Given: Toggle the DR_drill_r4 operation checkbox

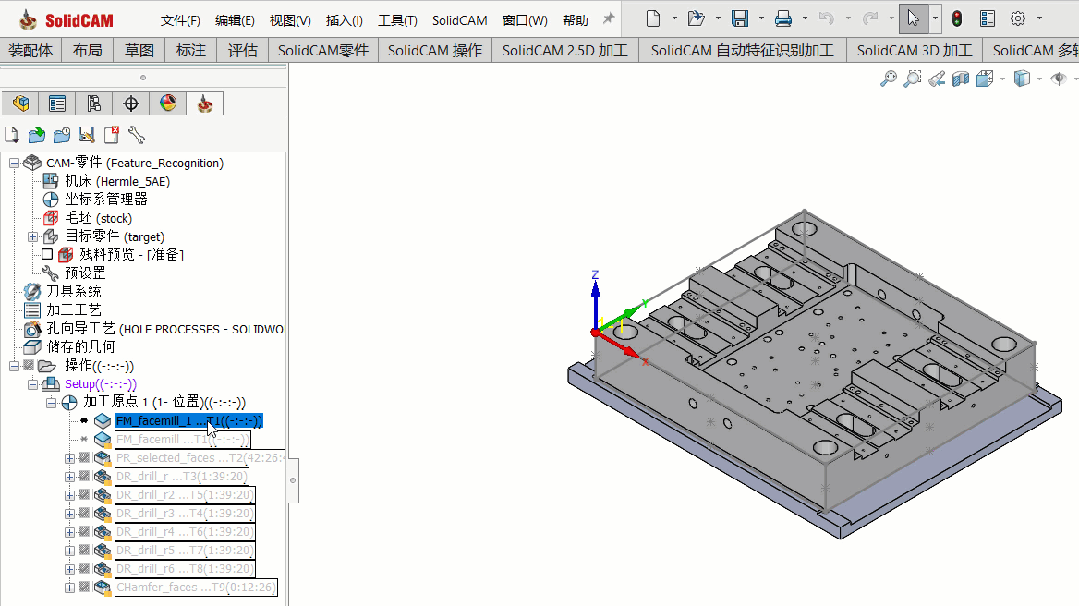Looking at the screenshot, I should [x=84, y=532].
